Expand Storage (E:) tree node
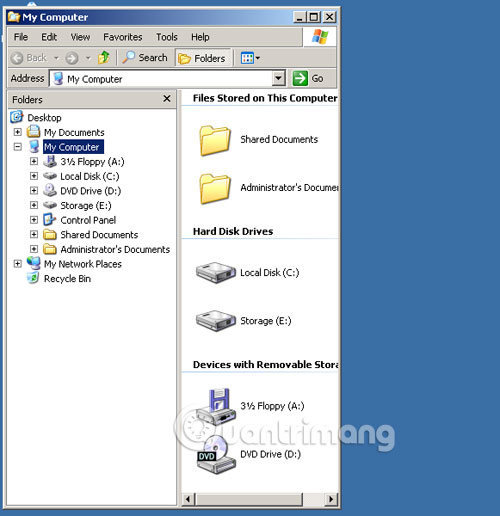Image resolution: width=500 pixels, height=516 pixels. (x=34, y=205)
